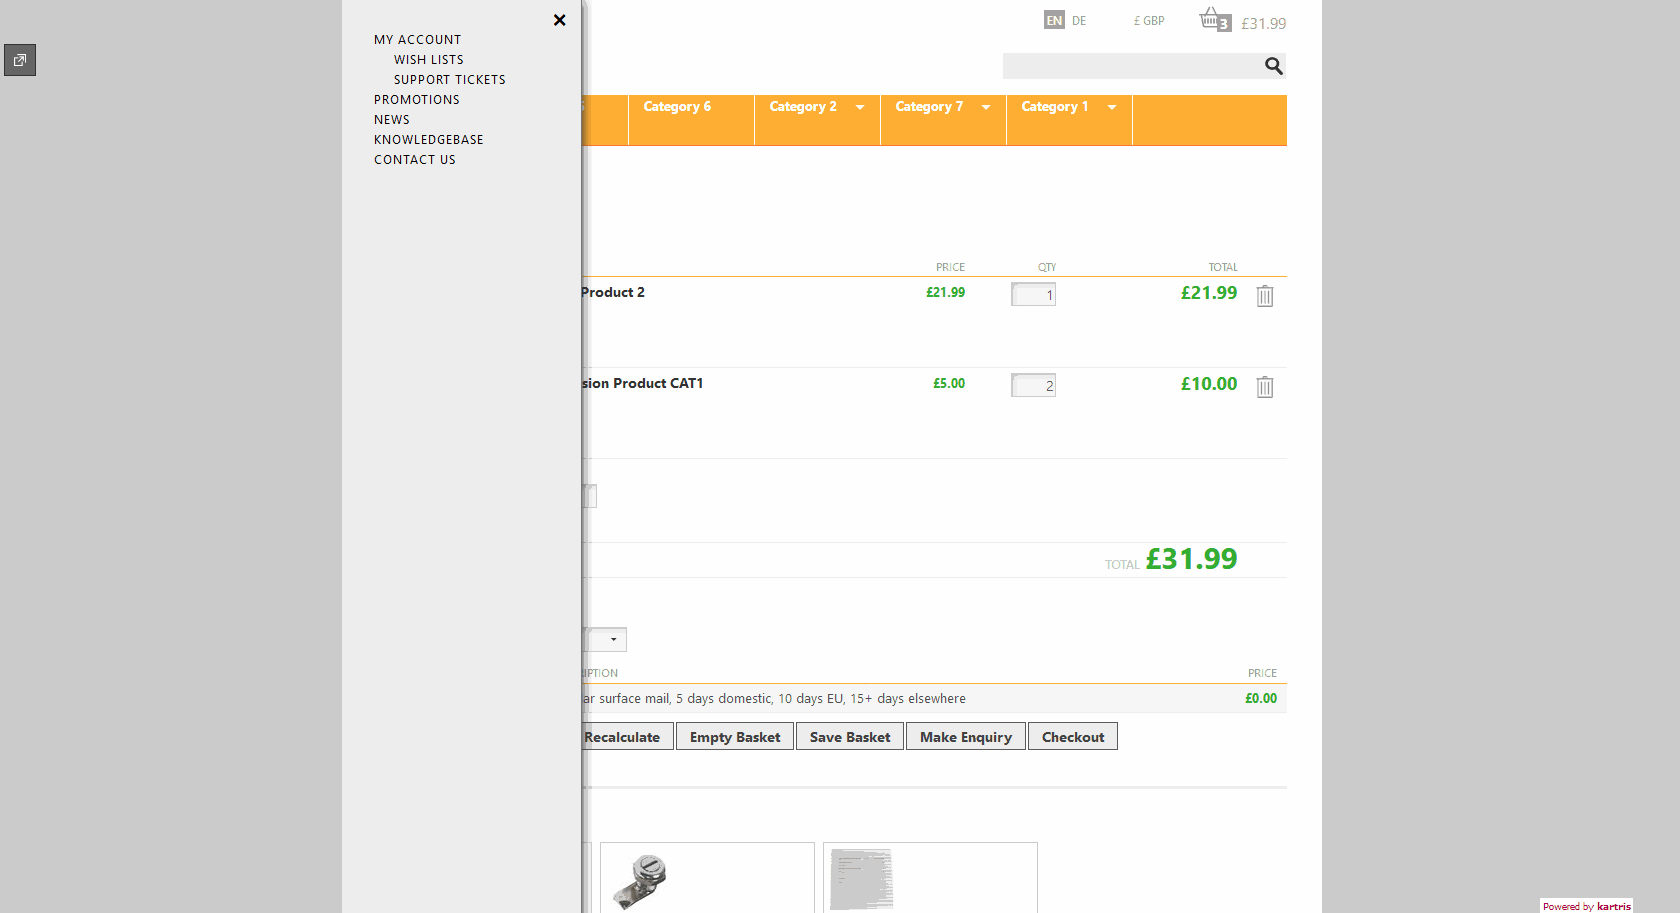The height and width of the screenshot is (913, 1680).
Task: Select the EN language option
Action: coord(1054,21)
